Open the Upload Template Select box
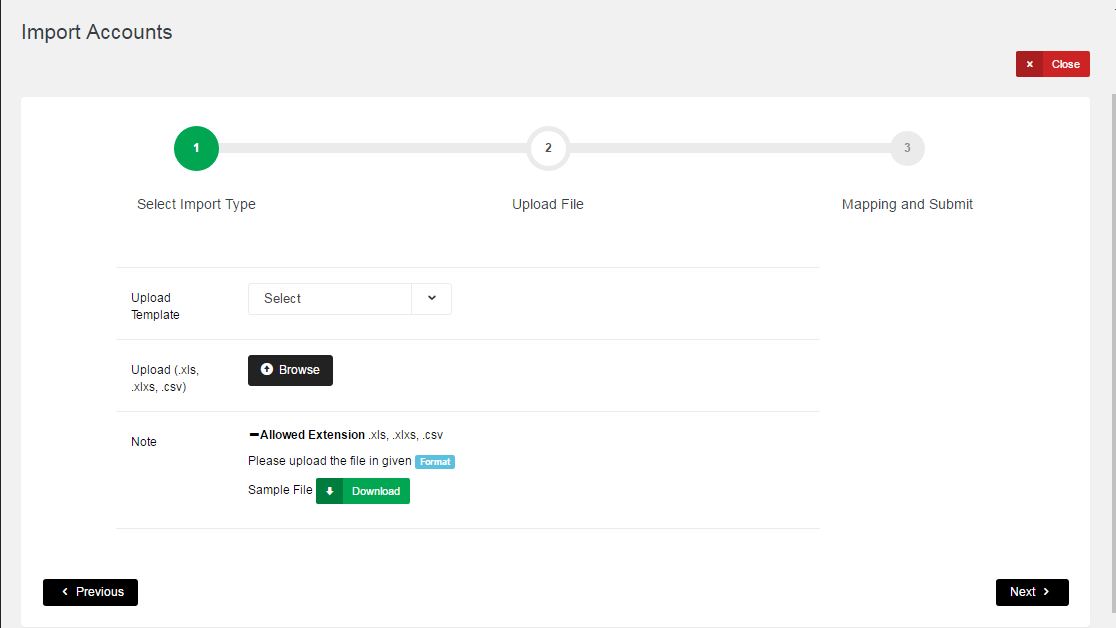 pos(330,299)
